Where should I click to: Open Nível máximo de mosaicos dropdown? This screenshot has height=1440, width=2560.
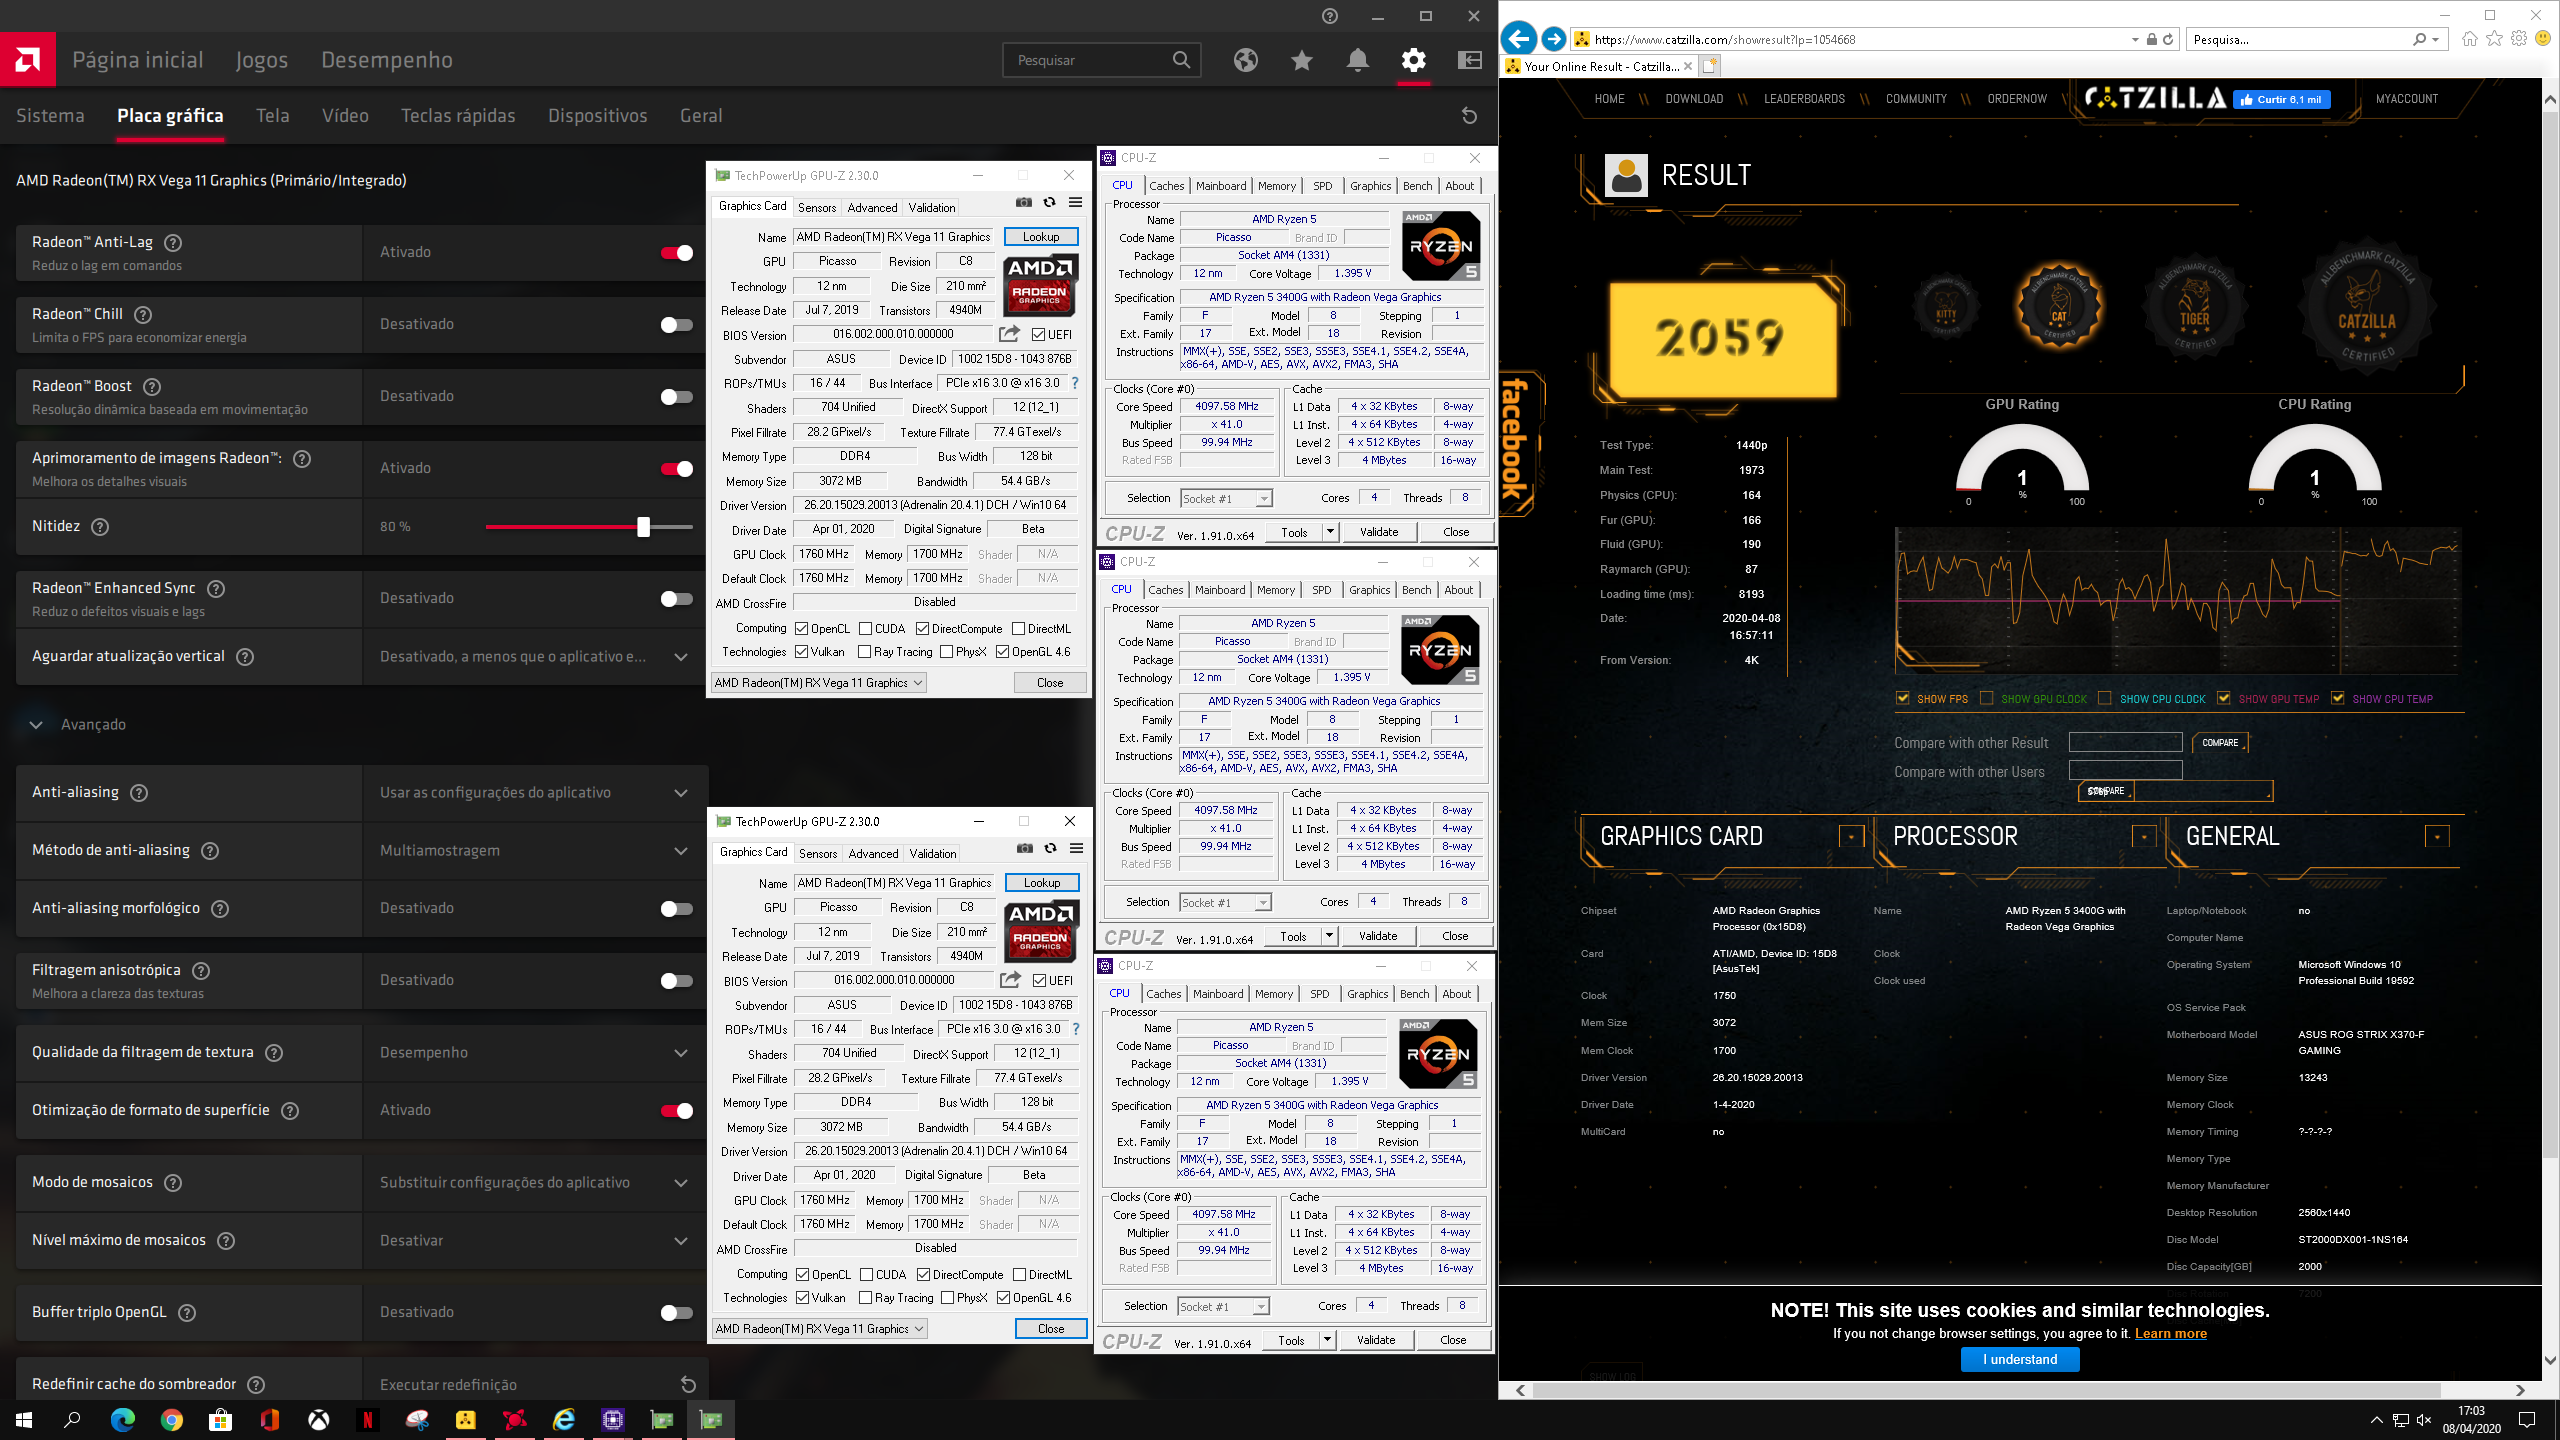[535, 1241]
